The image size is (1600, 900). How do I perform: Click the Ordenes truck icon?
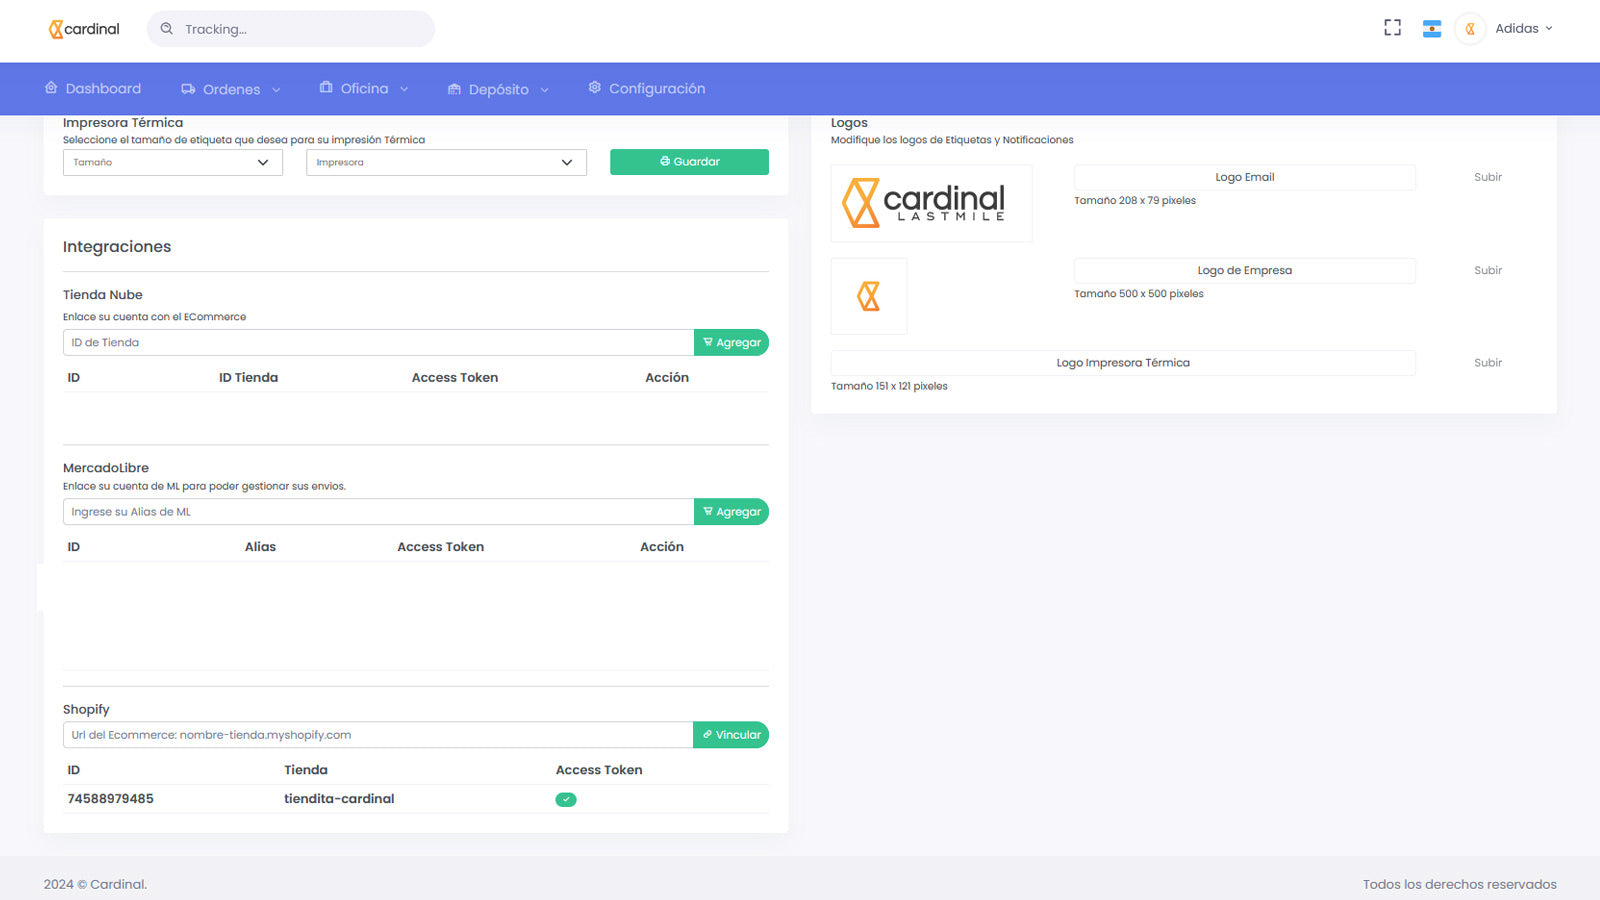(x=187, y=88)
